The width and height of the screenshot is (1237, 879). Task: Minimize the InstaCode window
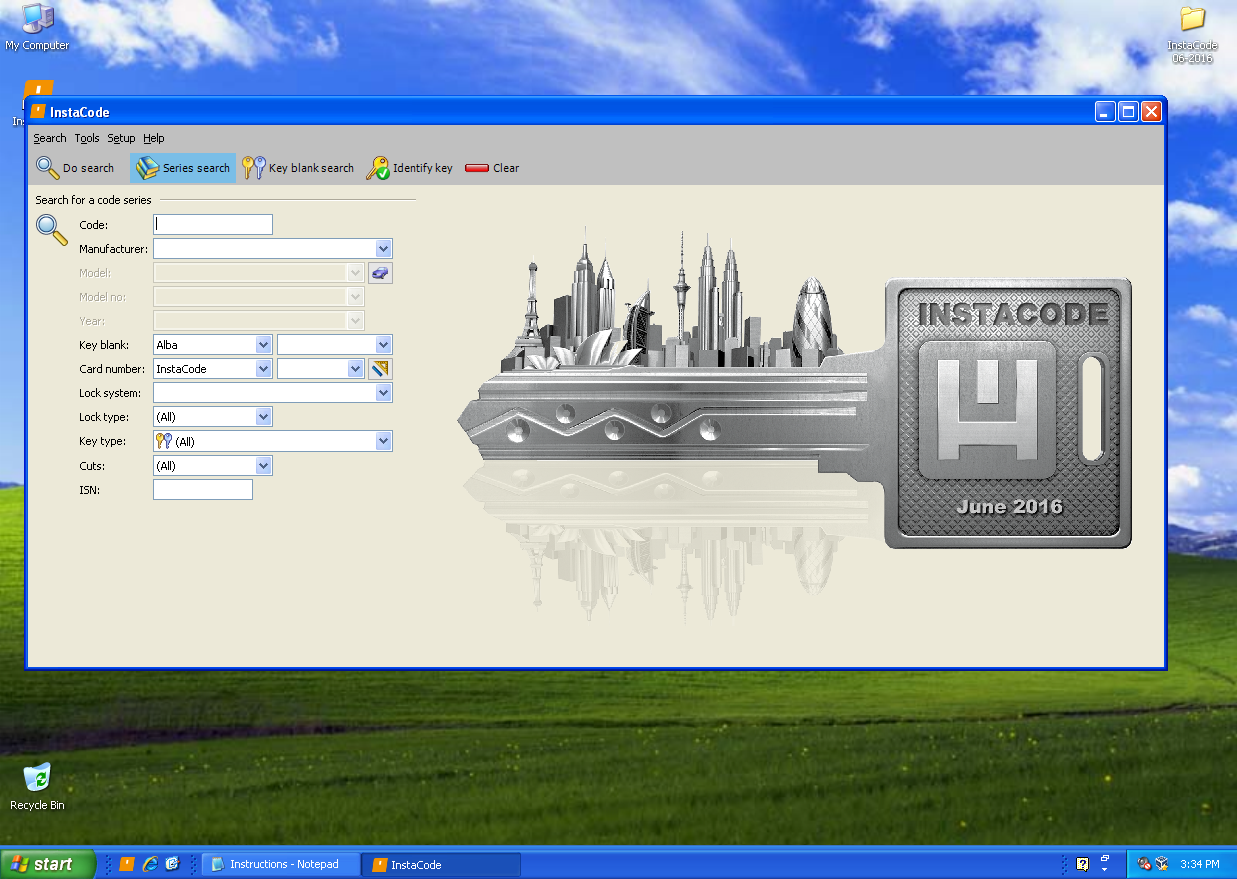(x=1105, y=112)
